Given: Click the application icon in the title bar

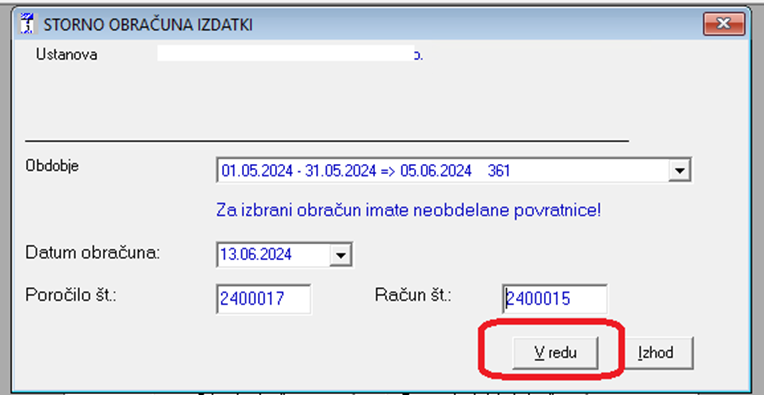Looking at the screenshot, I should click(x=26, y=24).
